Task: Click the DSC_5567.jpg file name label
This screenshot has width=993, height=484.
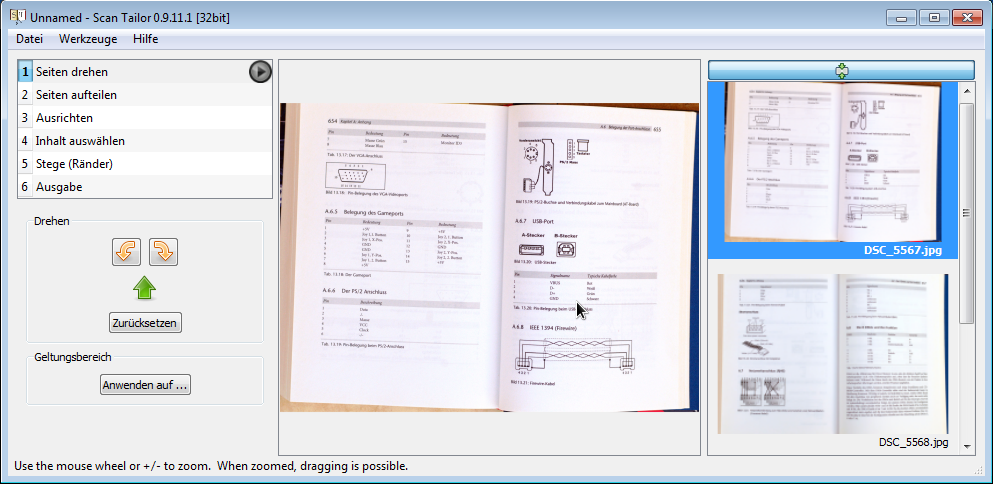Action: click(x=902, y=250)
